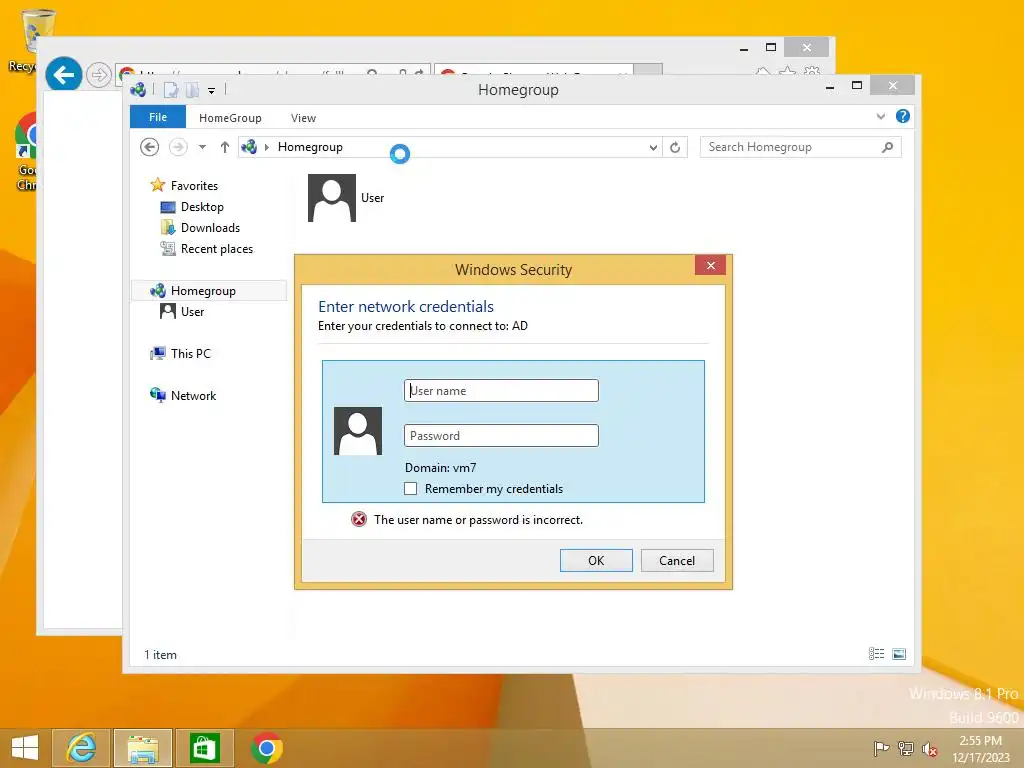Click the Homegroup window system icon
Viewport: 1024px width, 768px height.
coord(138,89)
